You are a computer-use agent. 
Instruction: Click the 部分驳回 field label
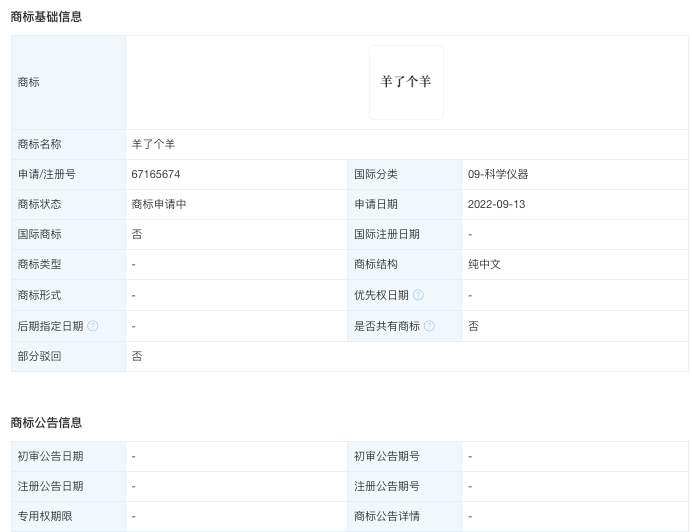(x=39, y=356)
